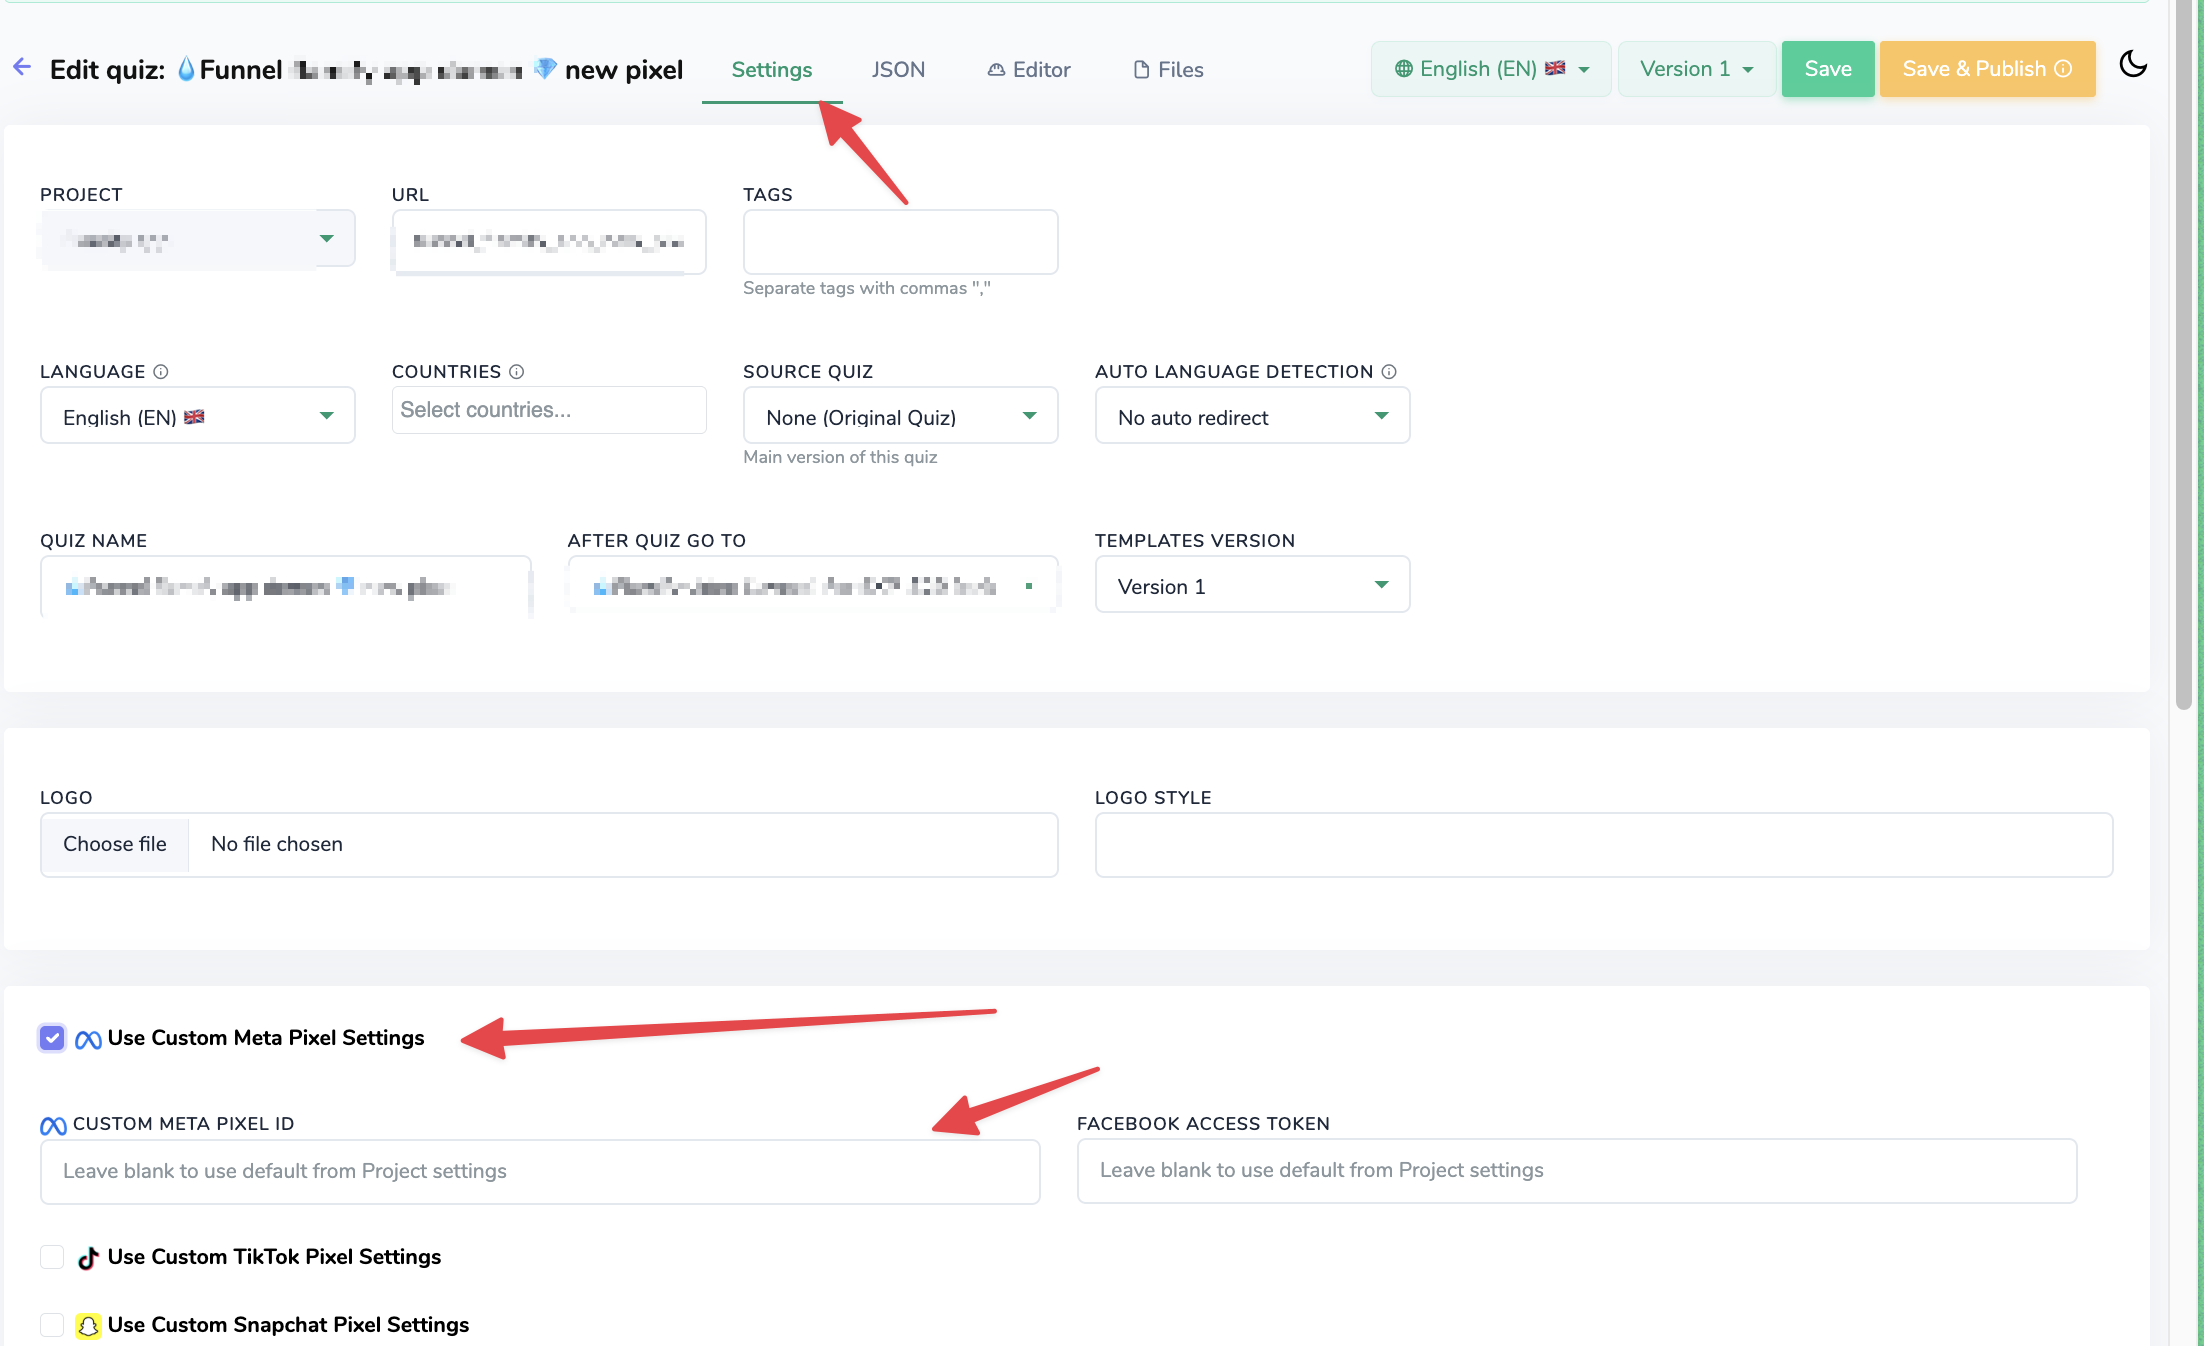
Task: Click the green Save button
Action: (1828, 69)
